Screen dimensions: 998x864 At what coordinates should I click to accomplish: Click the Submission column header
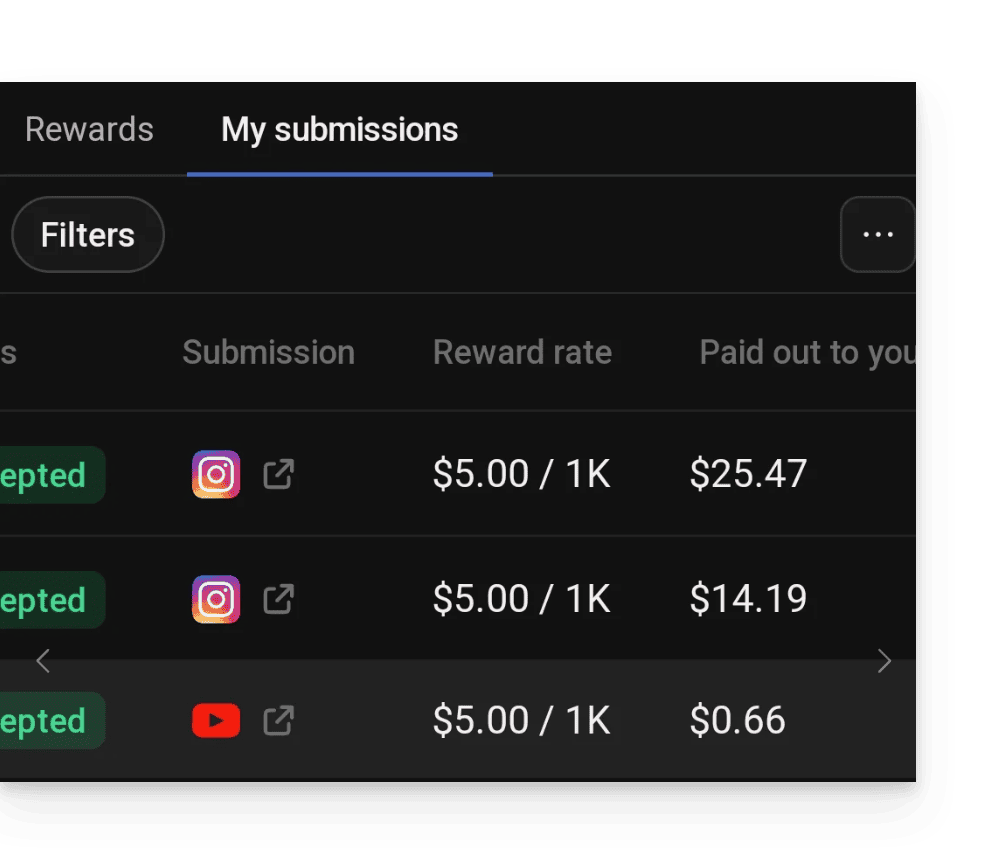tap(268, 352)
